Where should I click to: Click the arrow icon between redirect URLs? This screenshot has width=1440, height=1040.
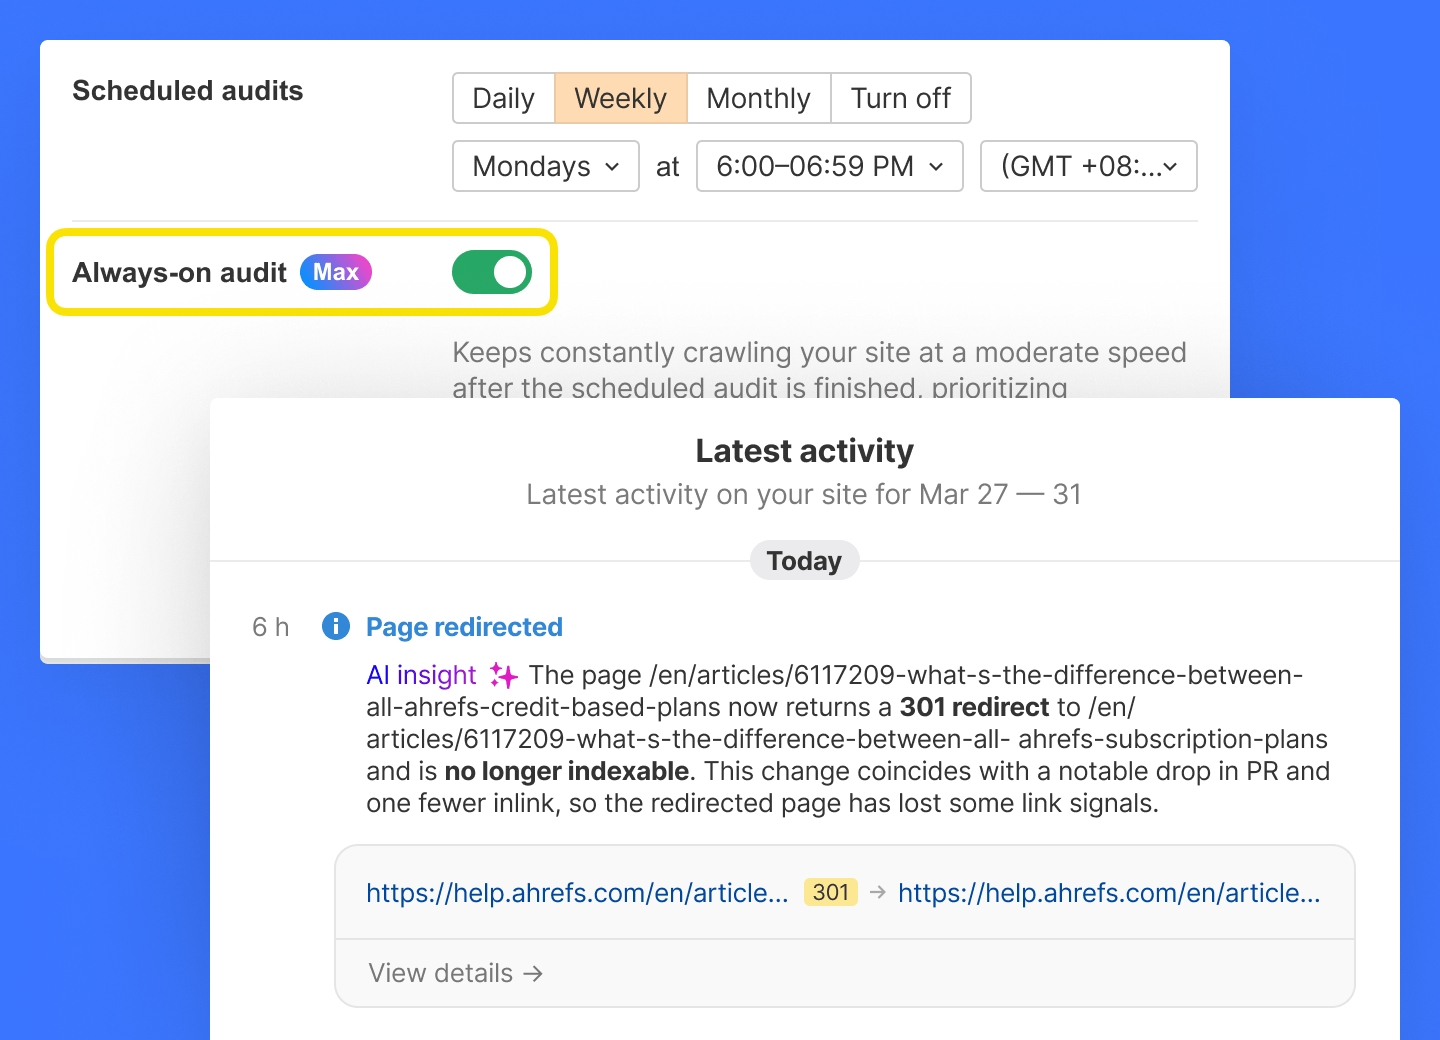pyautogui.click(x=878, y=892)
